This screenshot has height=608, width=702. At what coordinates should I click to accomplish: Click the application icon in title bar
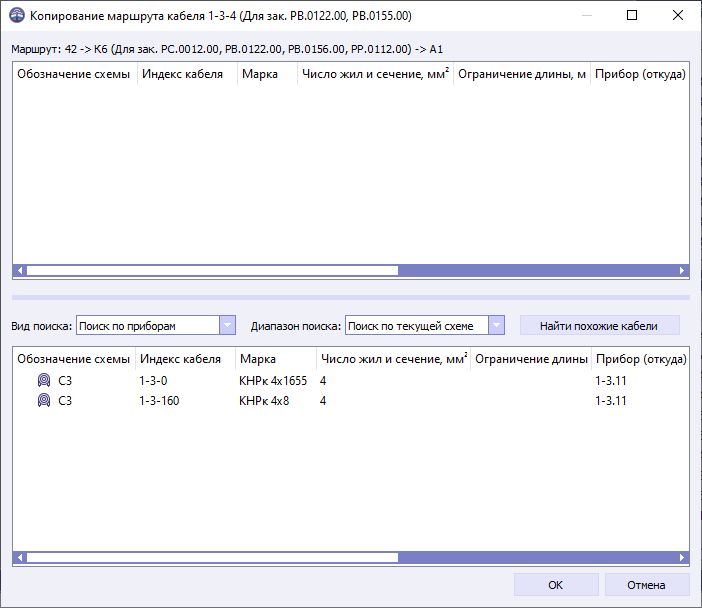pyautogui.click(x=17, y=16)
